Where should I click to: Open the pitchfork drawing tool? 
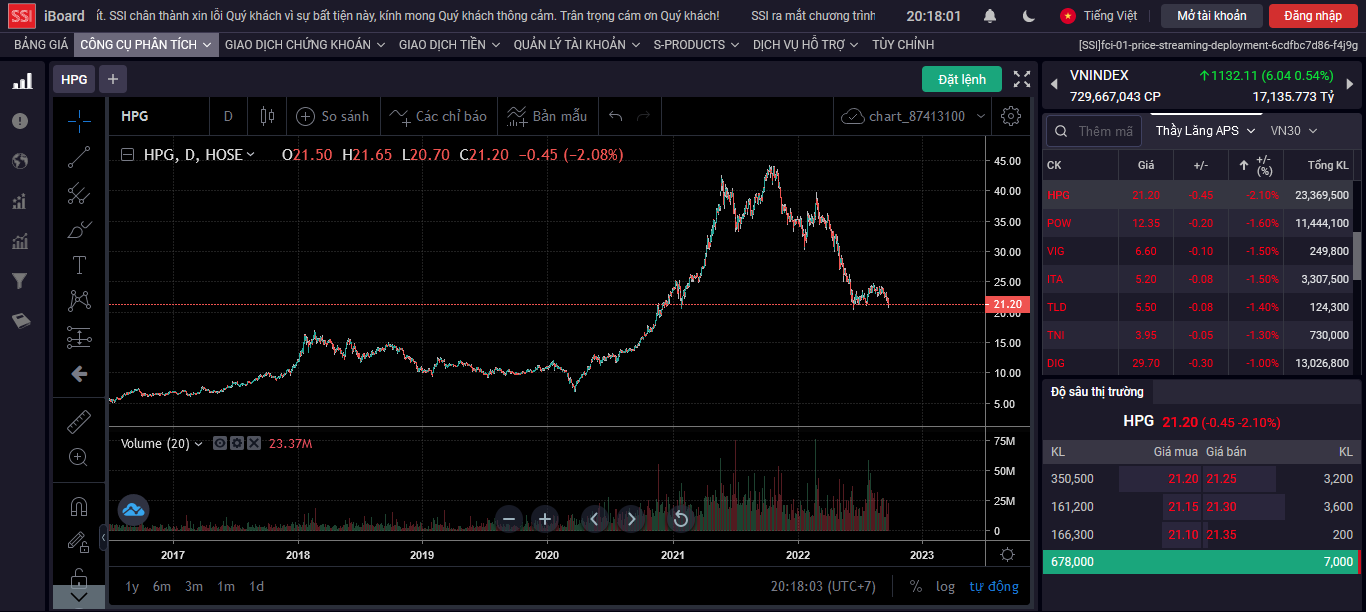(x=79, y=193)
